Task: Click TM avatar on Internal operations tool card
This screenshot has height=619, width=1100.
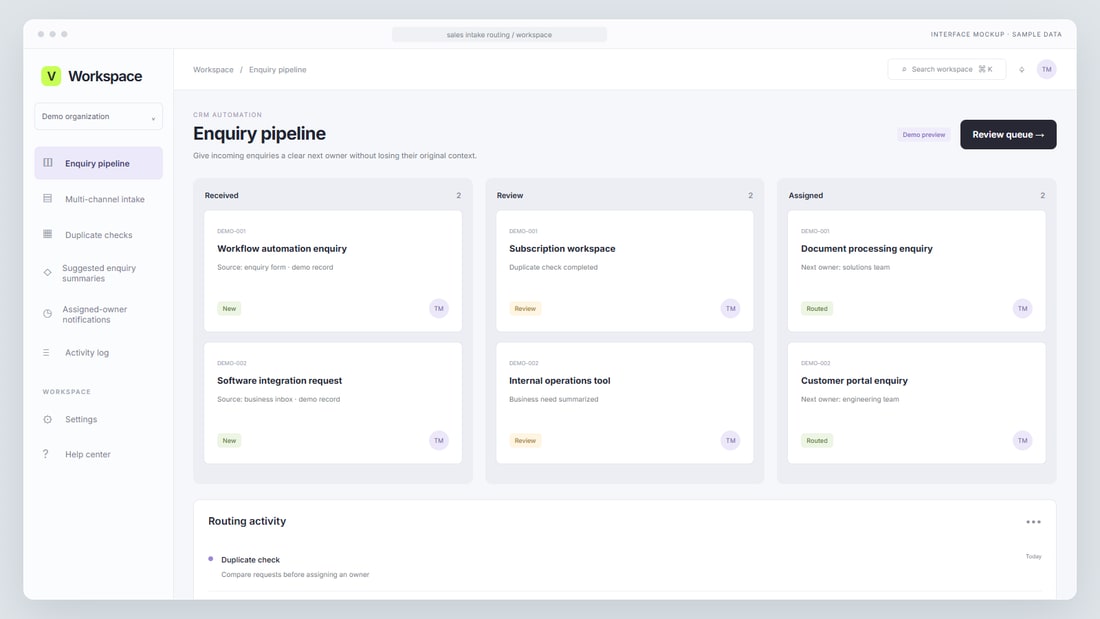Action: (x=730, y=441)
